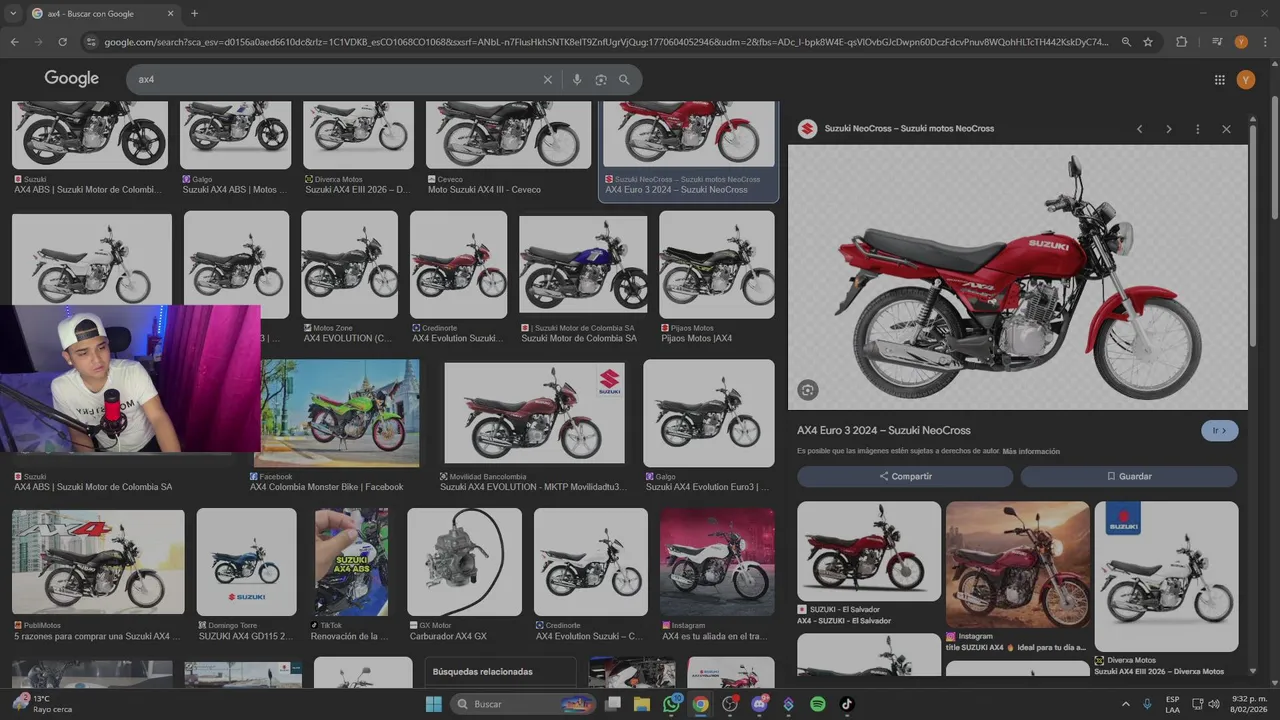Open the Google account avatar
The height and width of the screenshot is (720, 1280).
click(x=1246, y=80)
